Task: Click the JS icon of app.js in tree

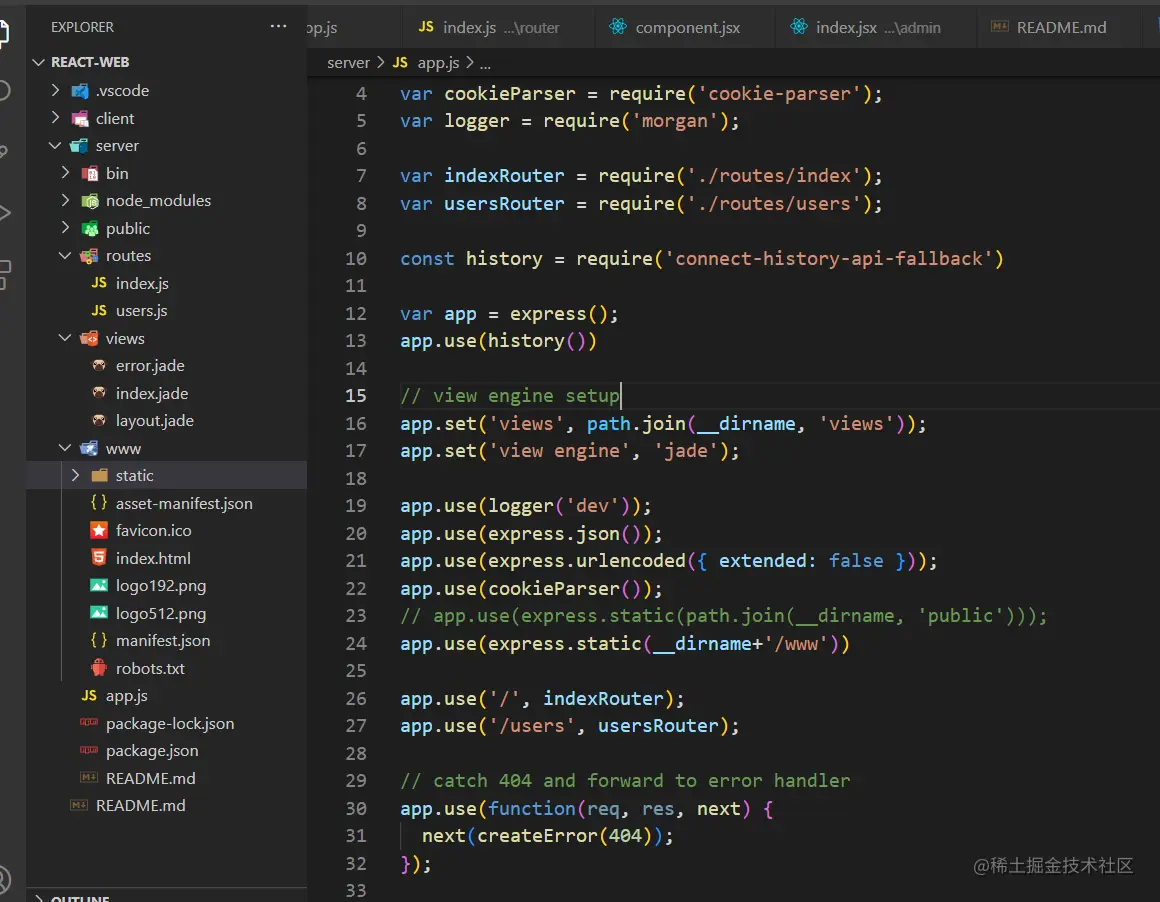Action: tap(90, 696)
